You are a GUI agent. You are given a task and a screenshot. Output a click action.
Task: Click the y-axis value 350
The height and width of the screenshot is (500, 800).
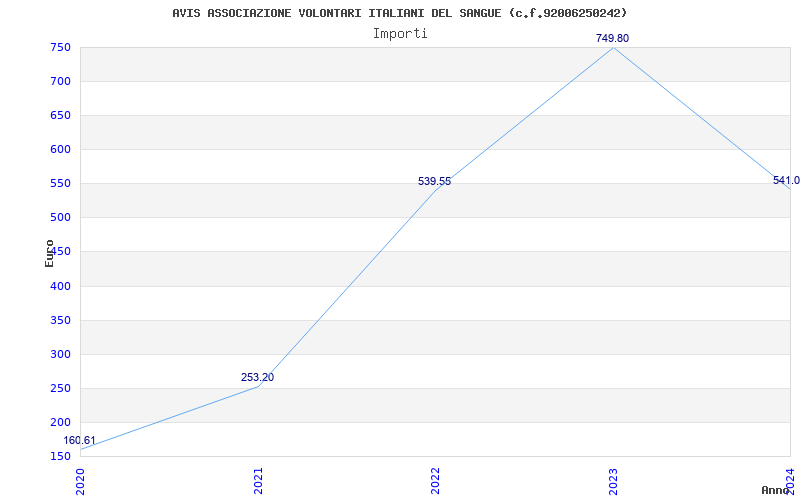coord(60,320)
